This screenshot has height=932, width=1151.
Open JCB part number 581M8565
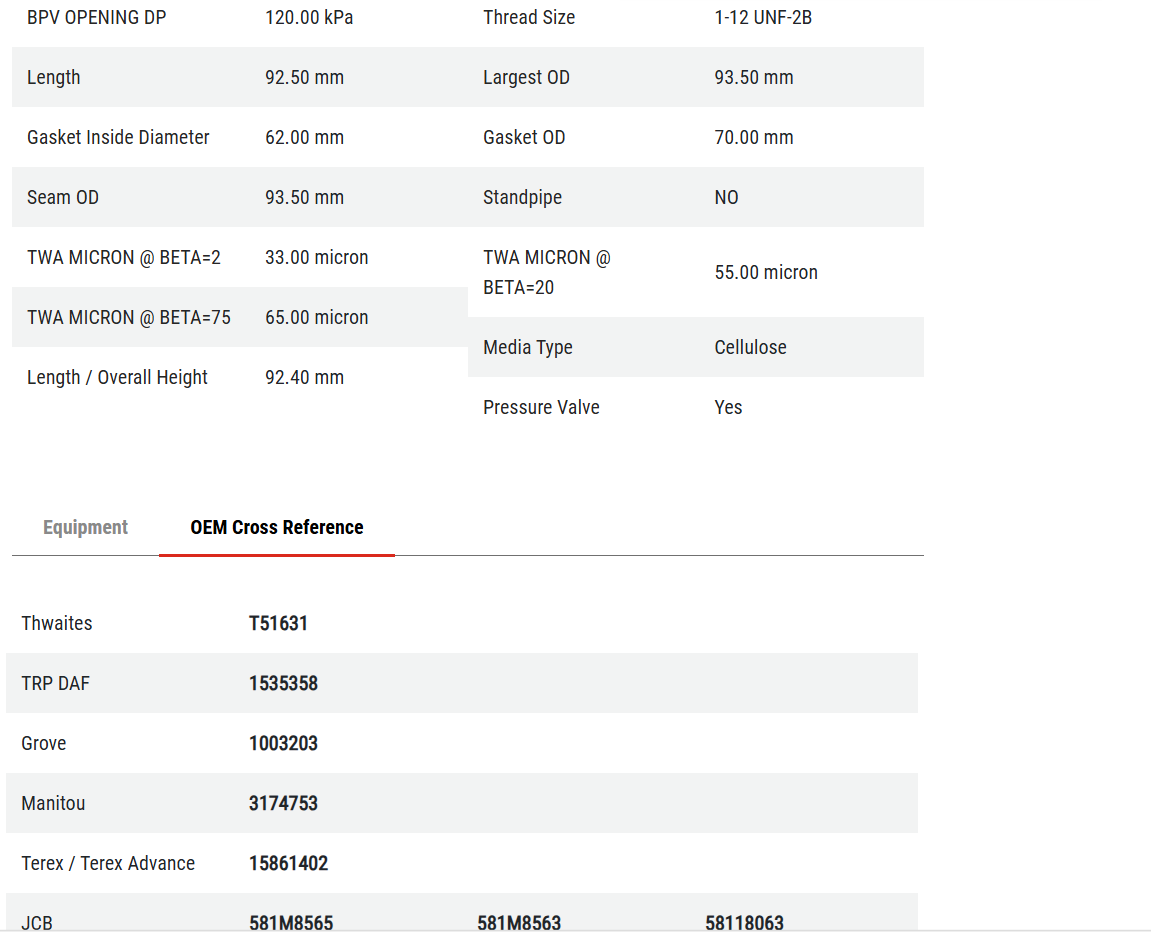coord(291,922)
